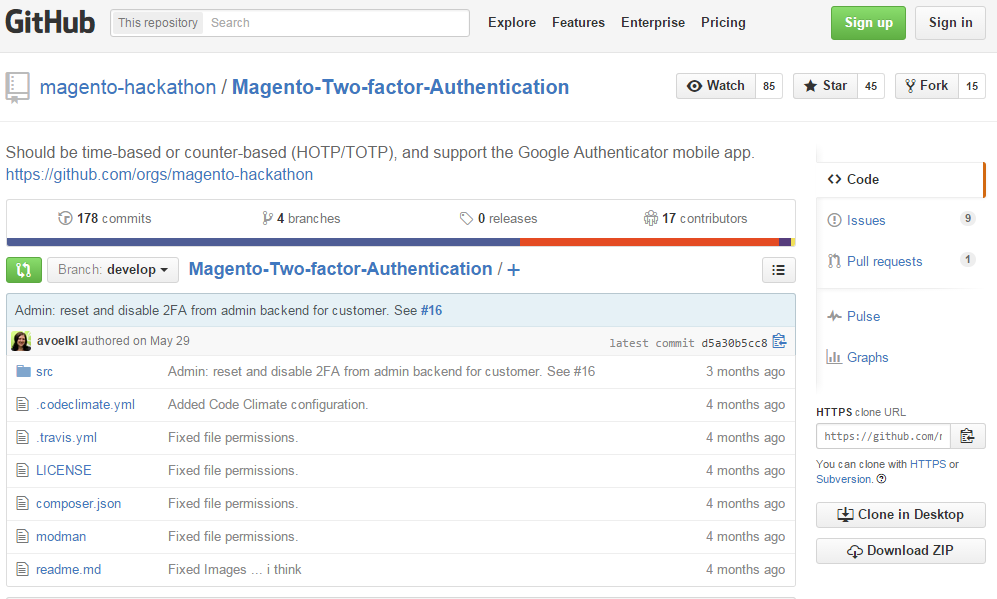Open the Issues tab label
The height and width of the screenshot is (599, 997).
865,220
